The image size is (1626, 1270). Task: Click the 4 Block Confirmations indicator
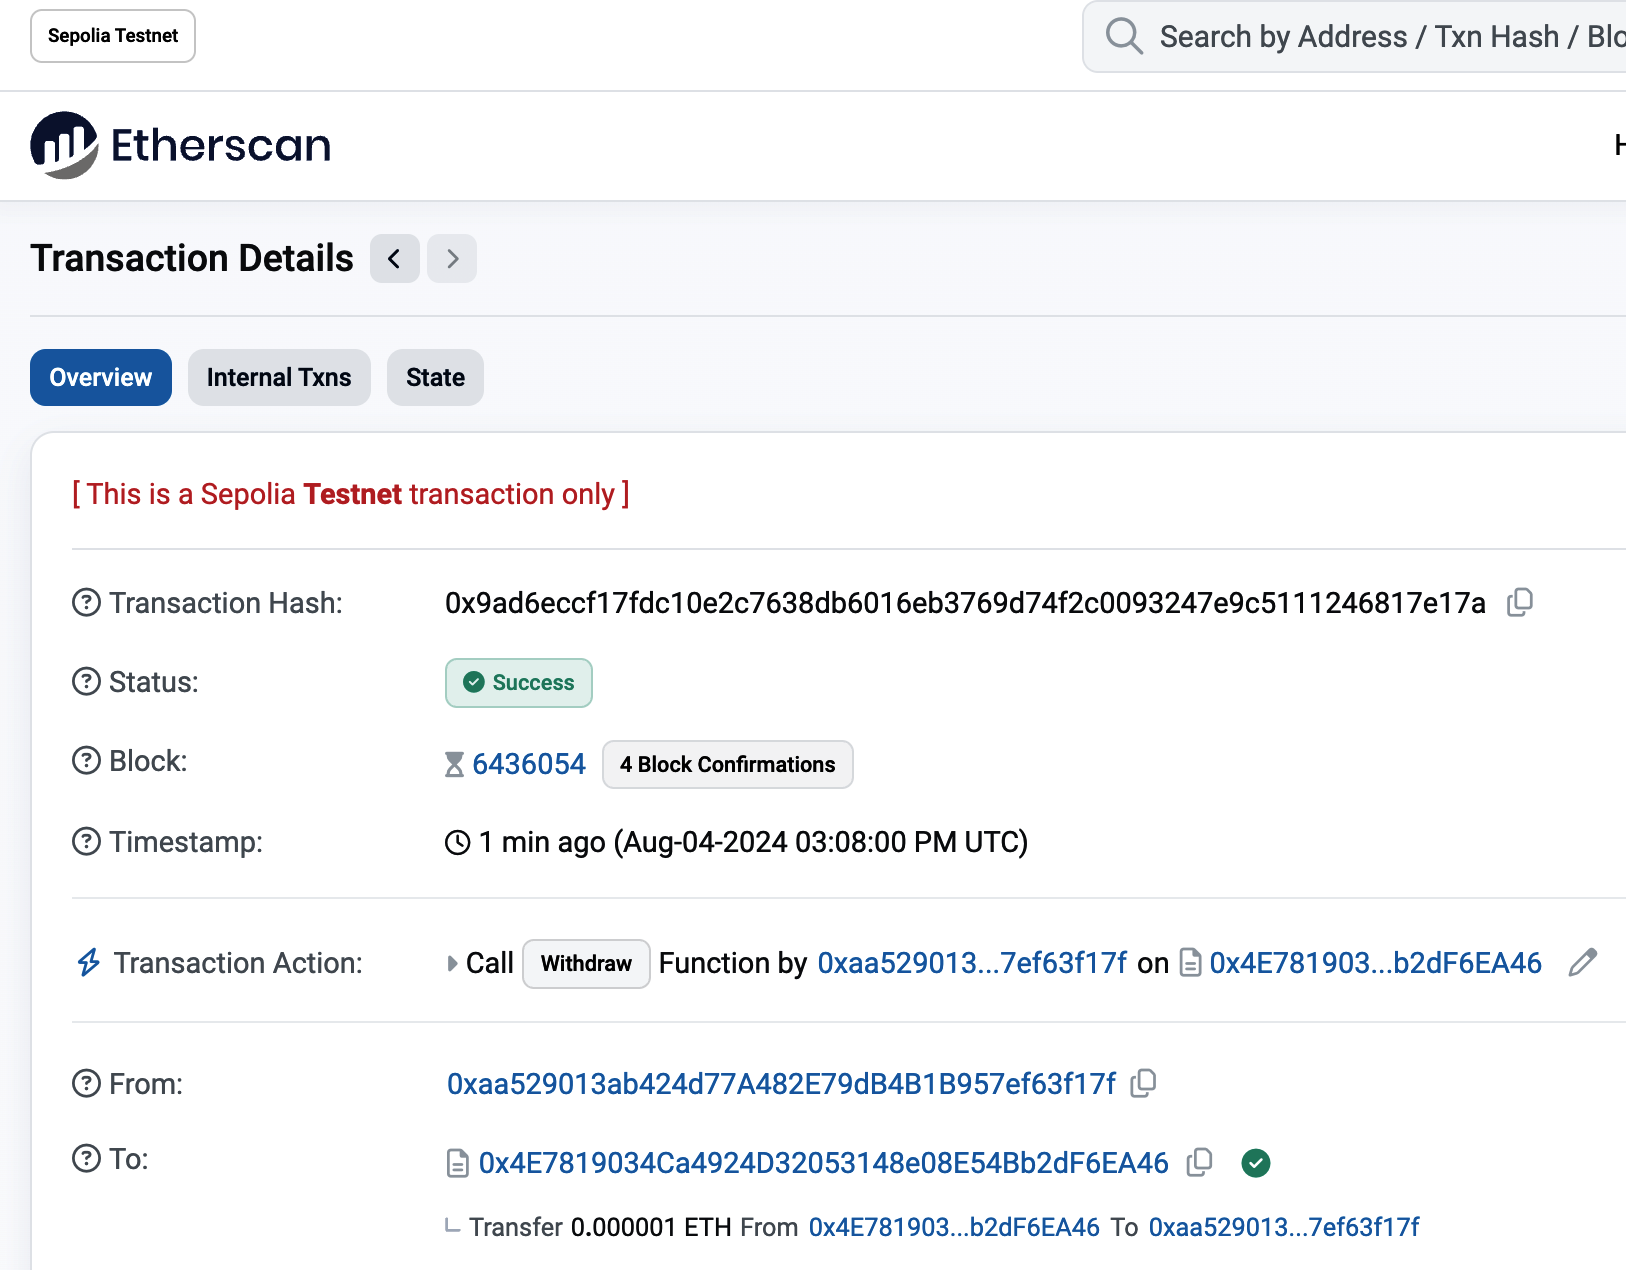tap(727, 764)
